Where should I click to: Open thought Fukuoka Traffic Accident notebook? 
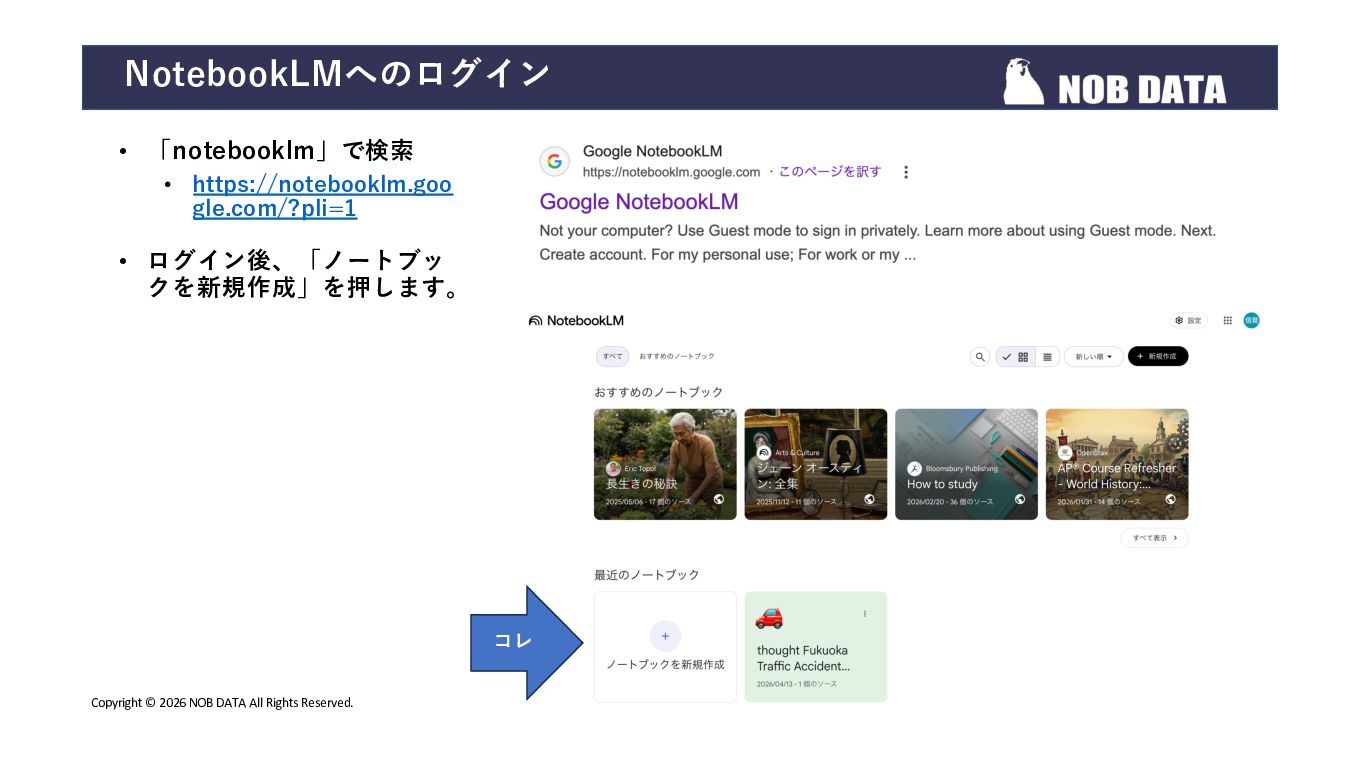(x=816, y=647)
